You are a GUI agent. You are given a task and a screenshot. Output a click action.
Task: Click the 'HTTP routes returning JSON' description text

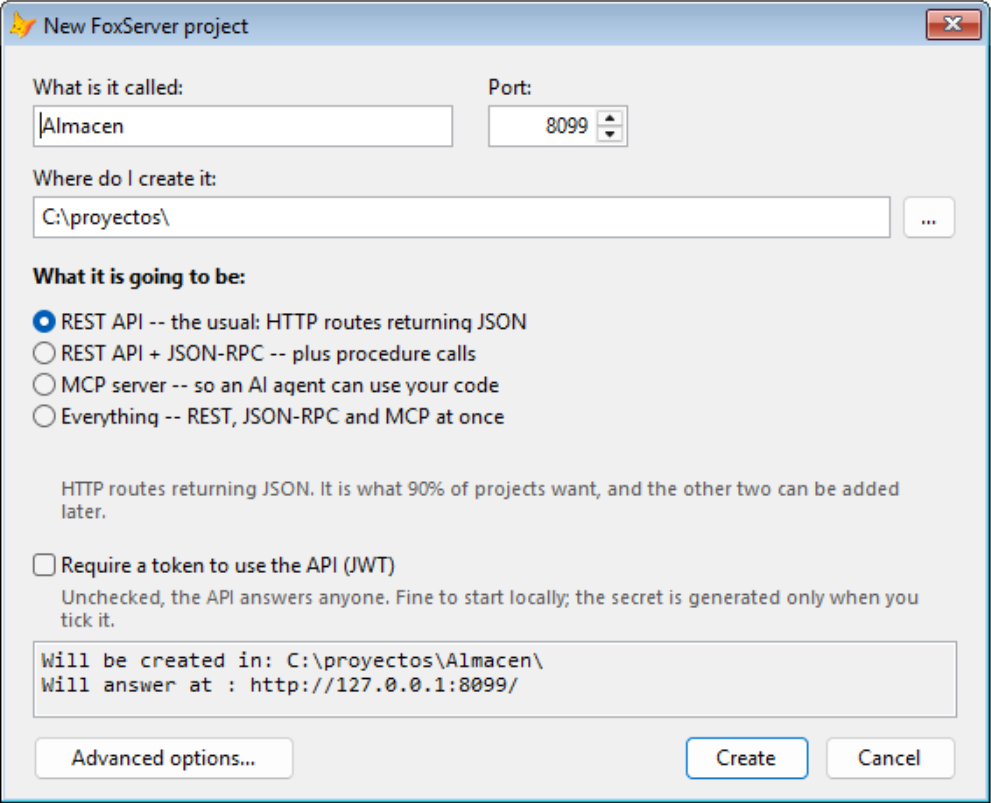tap(480, 500)
